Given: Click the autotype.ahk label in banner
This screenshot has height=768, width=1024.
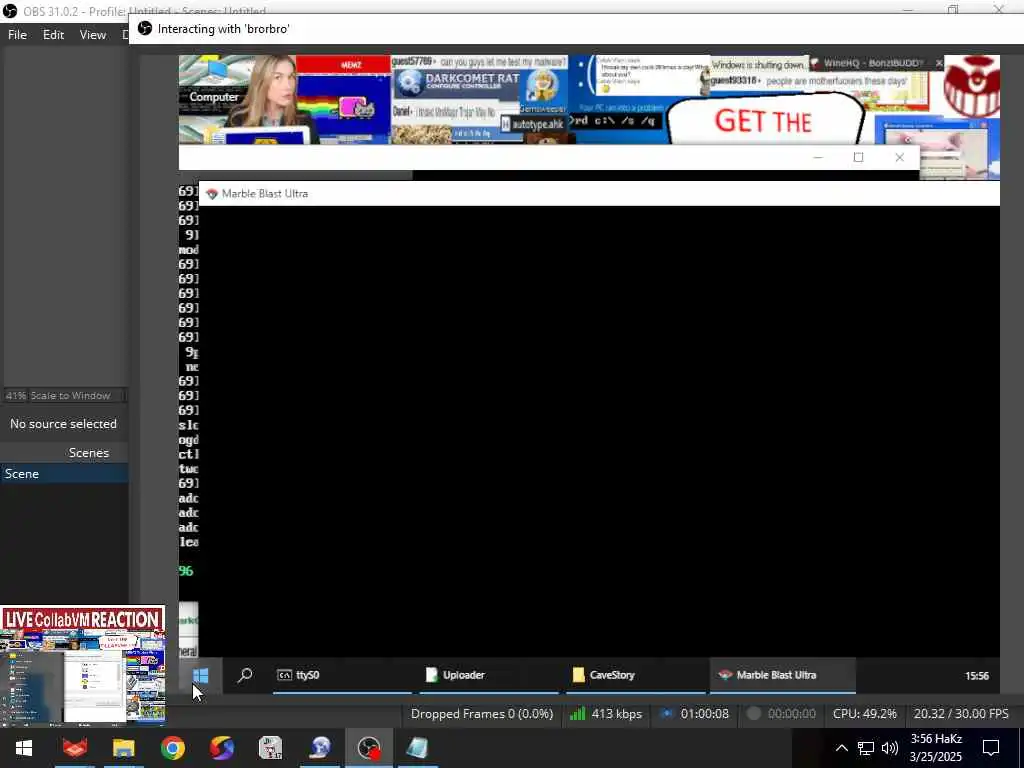Looking at the screenshot, I should point(533,124).
